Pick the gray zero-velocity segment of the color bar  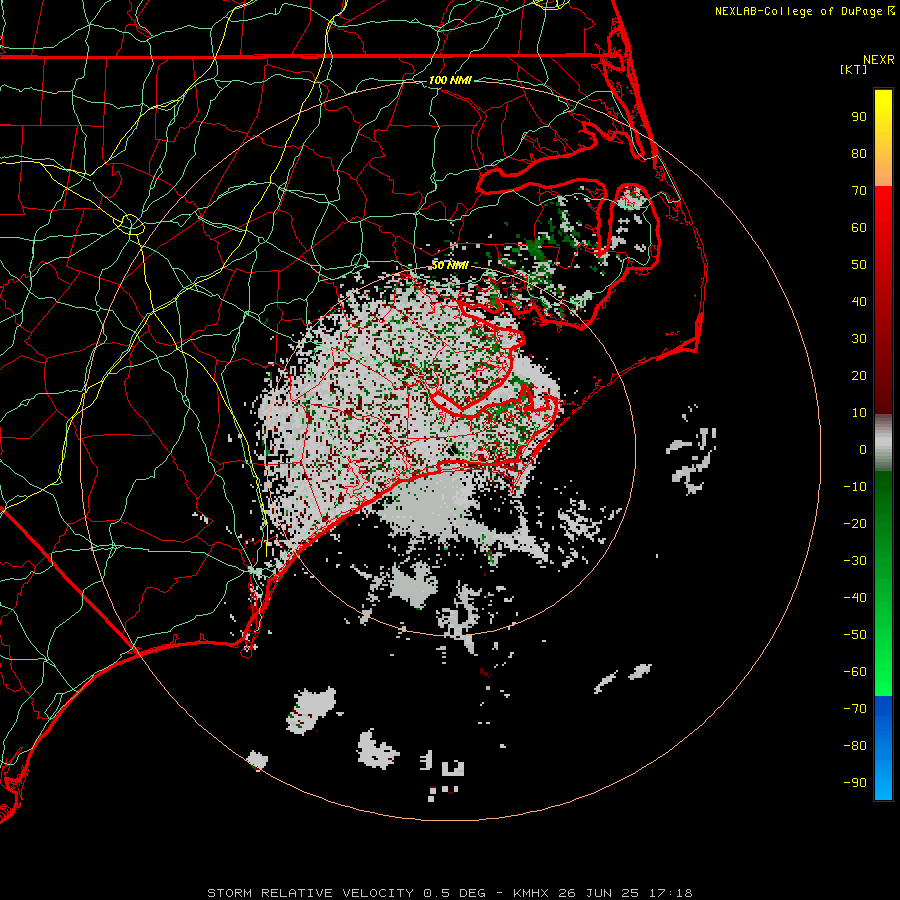tap(883, 443)
